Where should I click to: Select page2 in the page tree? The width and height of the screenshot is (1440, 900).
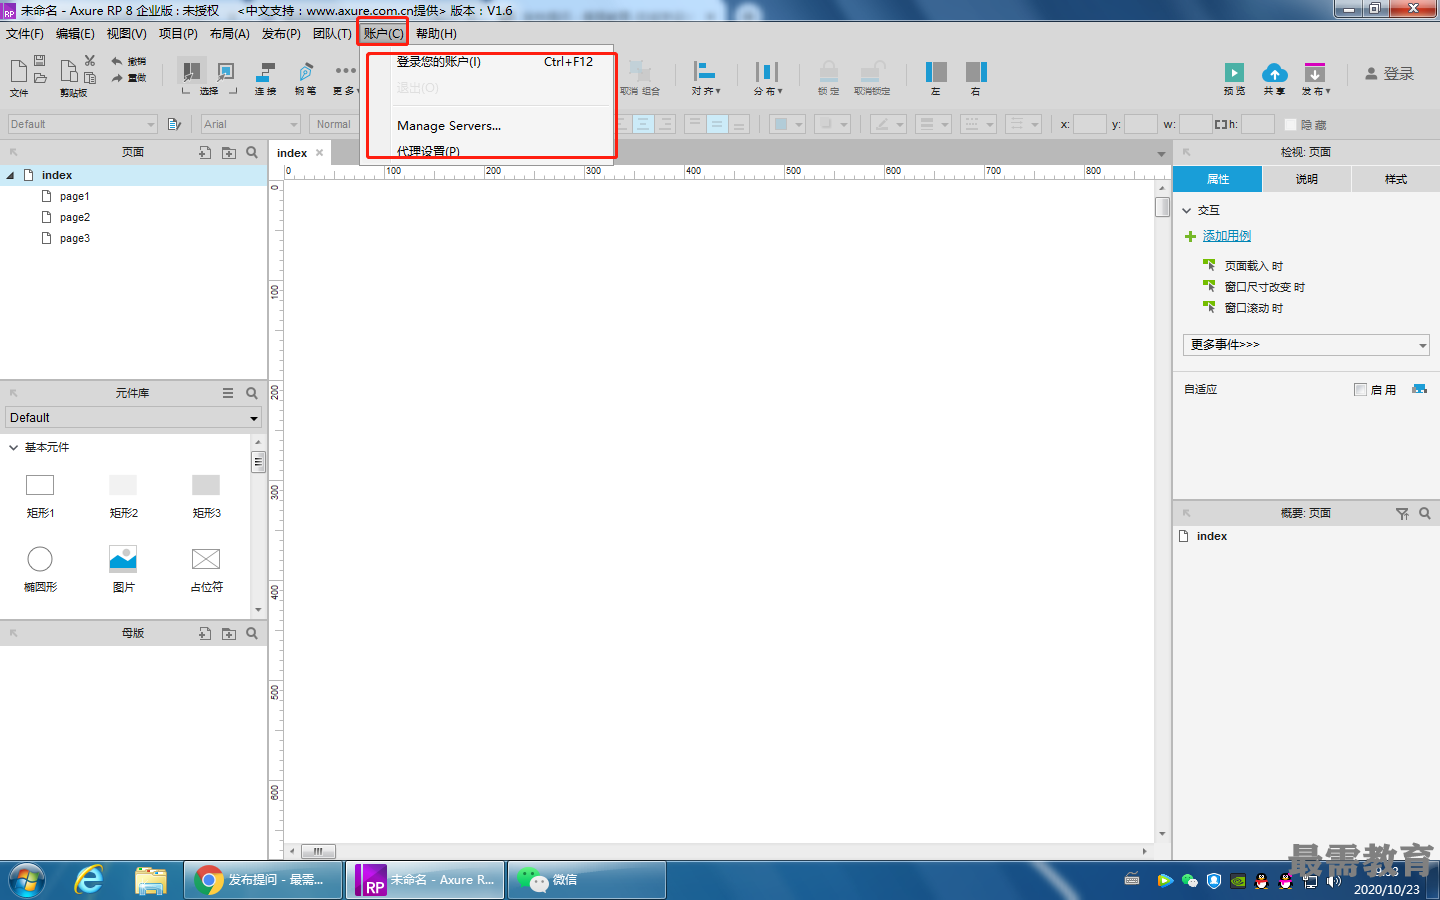tap(75, 217)
